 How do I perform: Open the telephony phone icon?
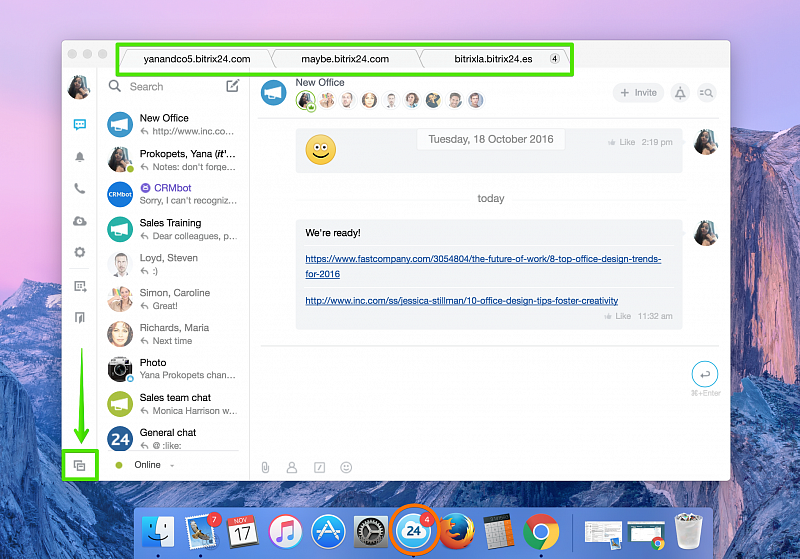point(80,189)
